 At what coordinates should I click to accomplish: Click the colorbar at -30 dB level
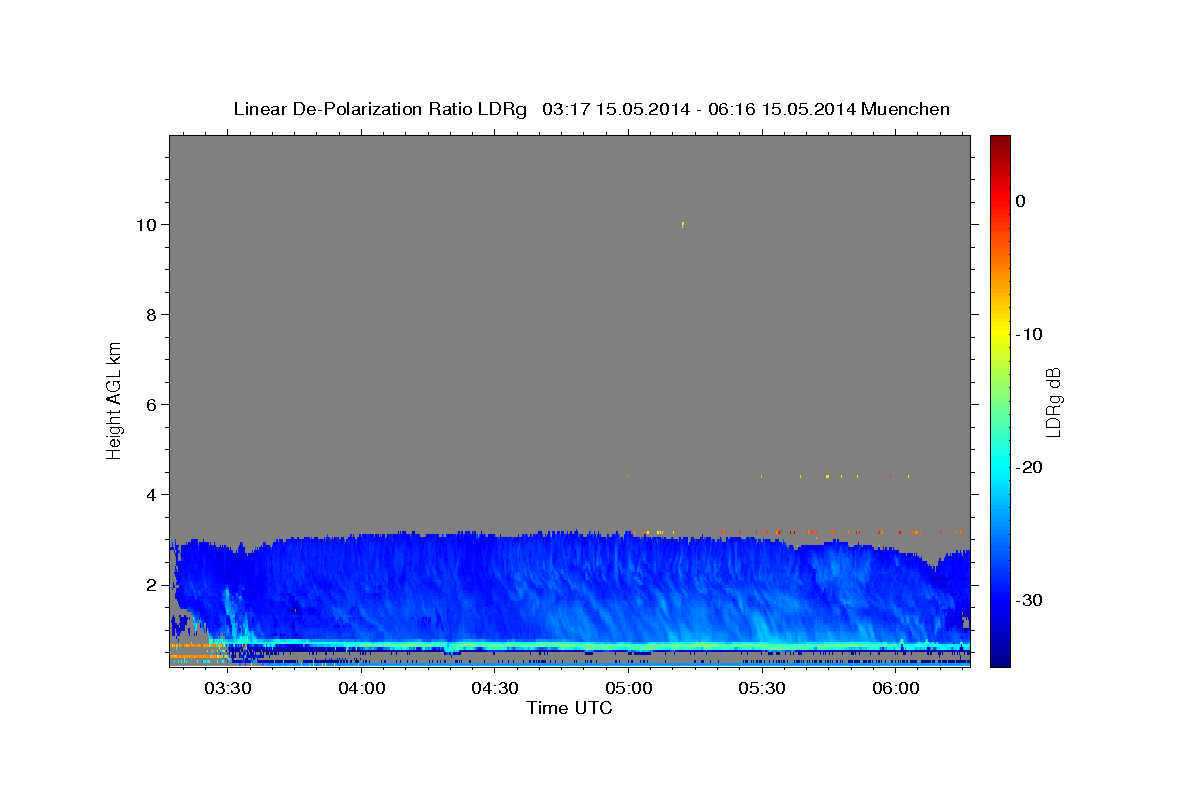(1000, 600)
